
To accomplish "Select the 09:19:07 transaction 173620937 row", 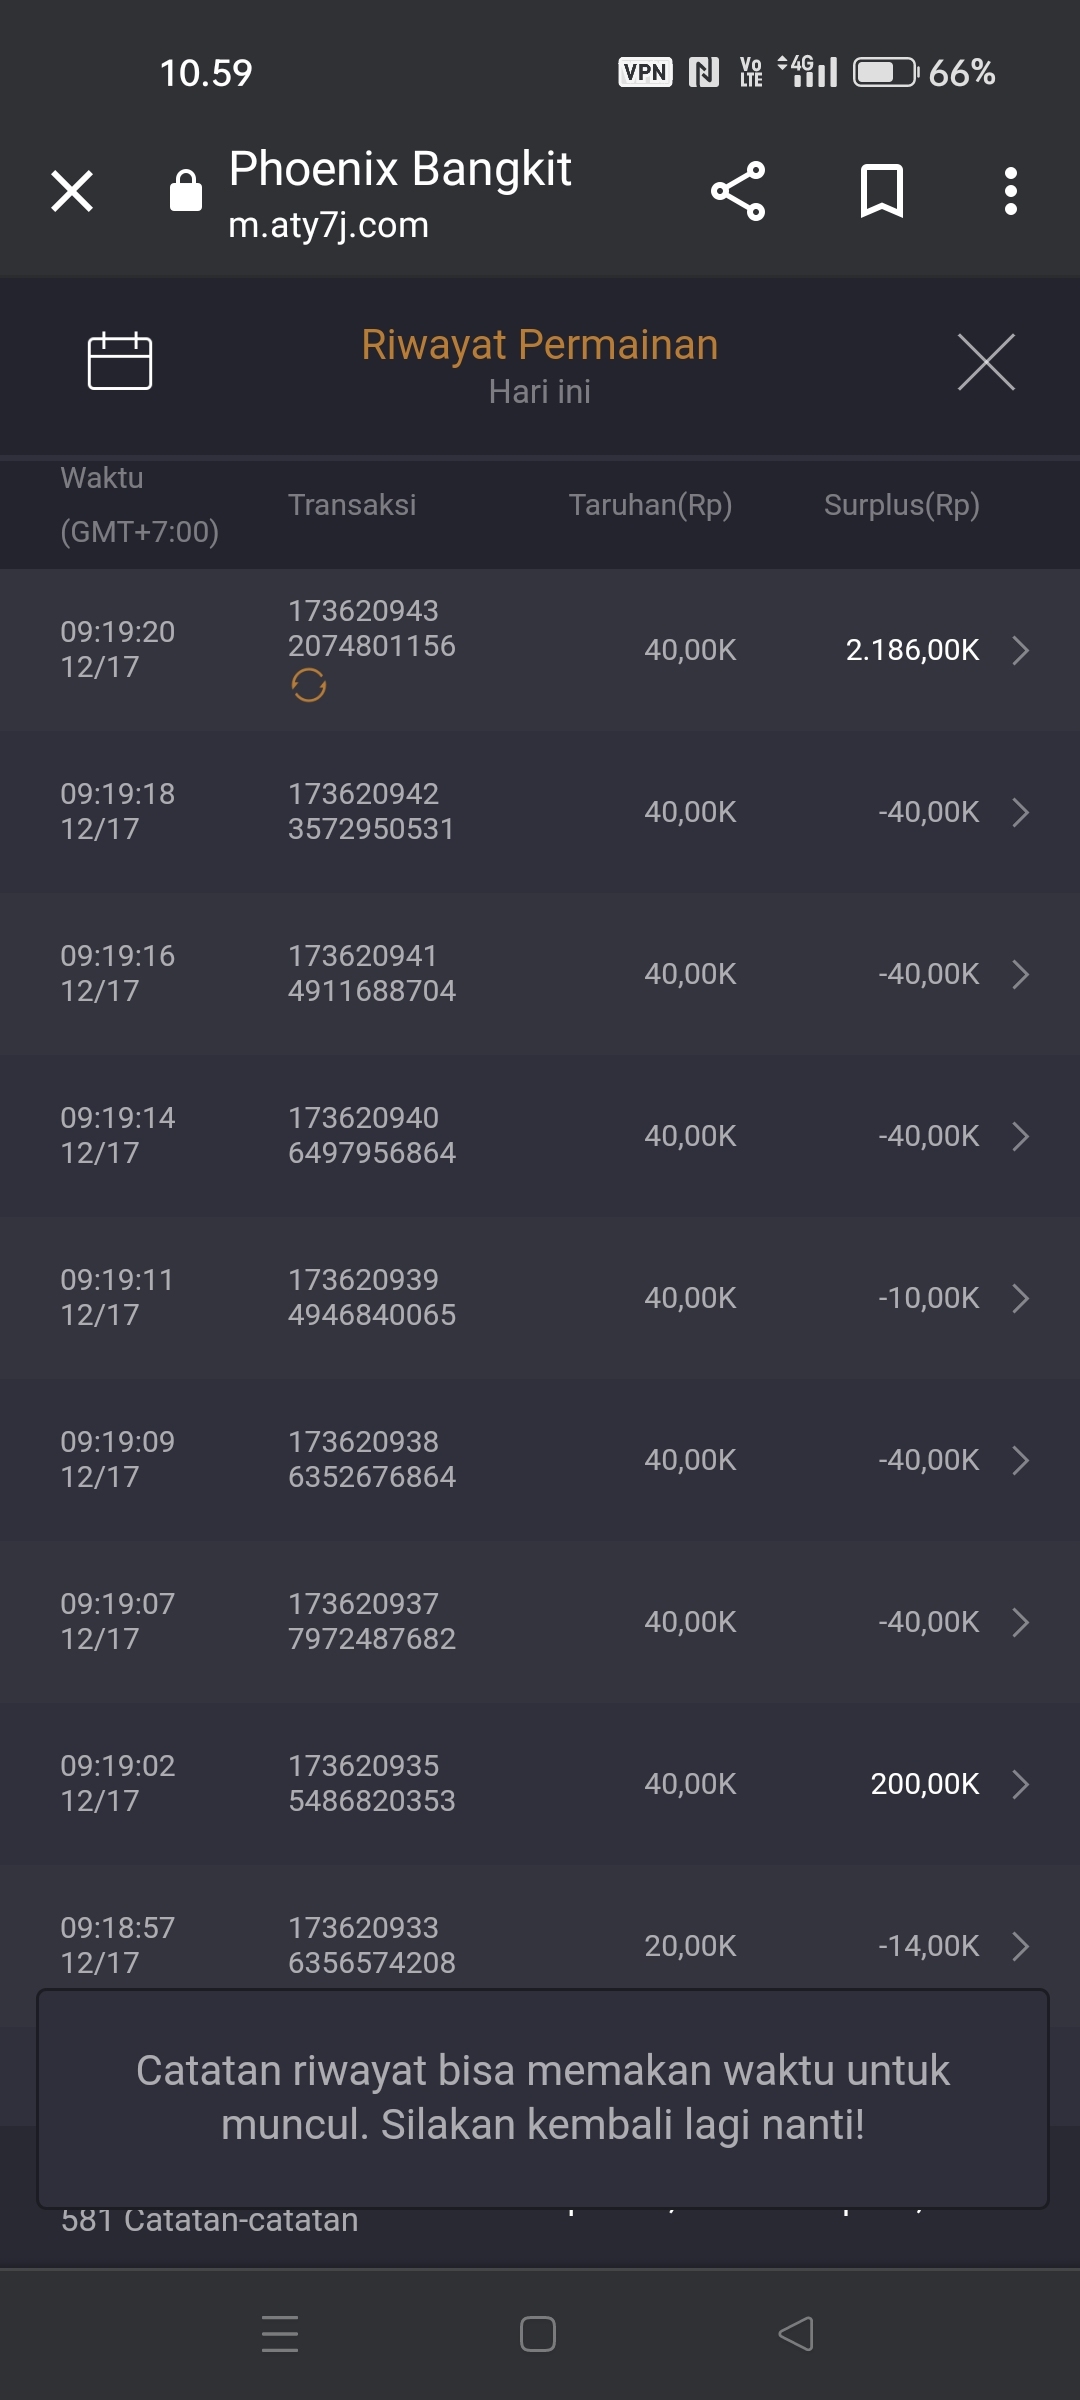I will [x=371, y=1621].
